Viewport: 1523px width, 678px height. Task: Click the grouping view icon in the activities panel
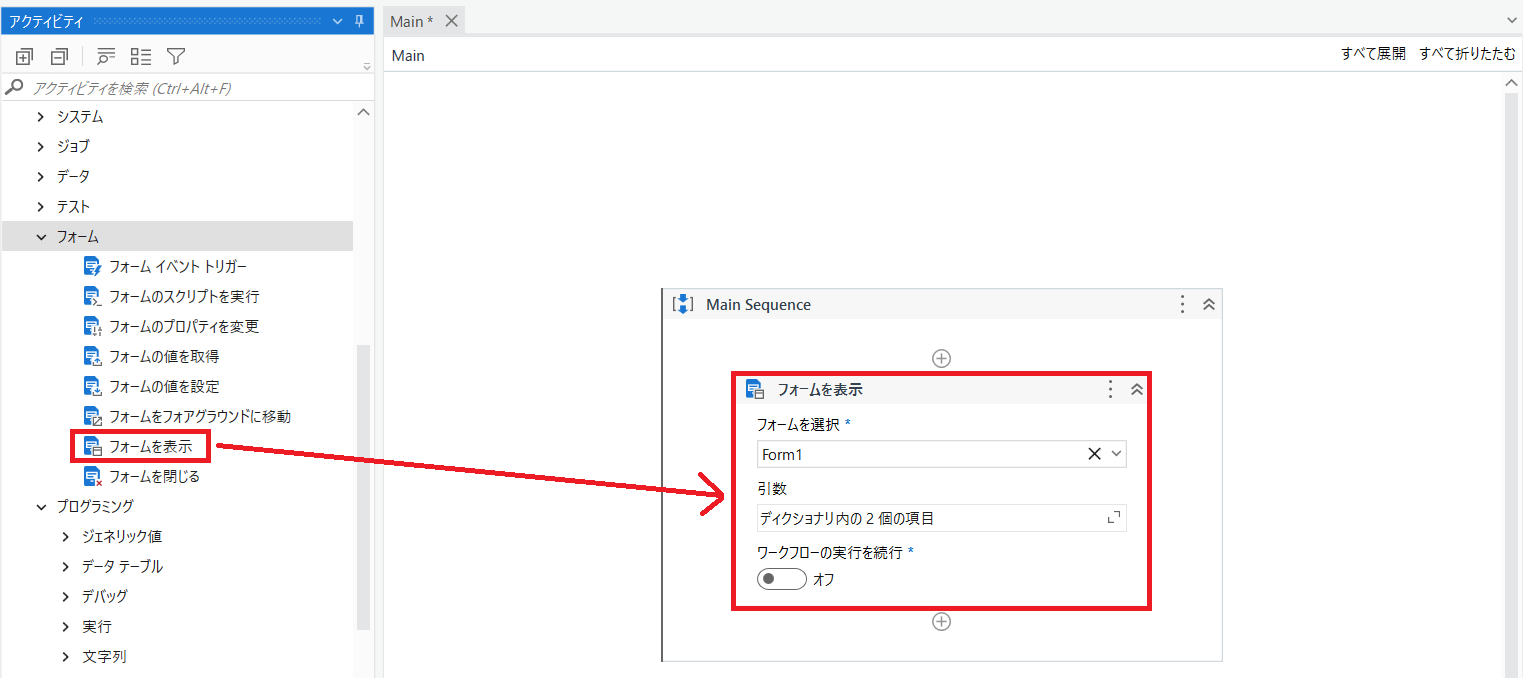pos(141,56)
